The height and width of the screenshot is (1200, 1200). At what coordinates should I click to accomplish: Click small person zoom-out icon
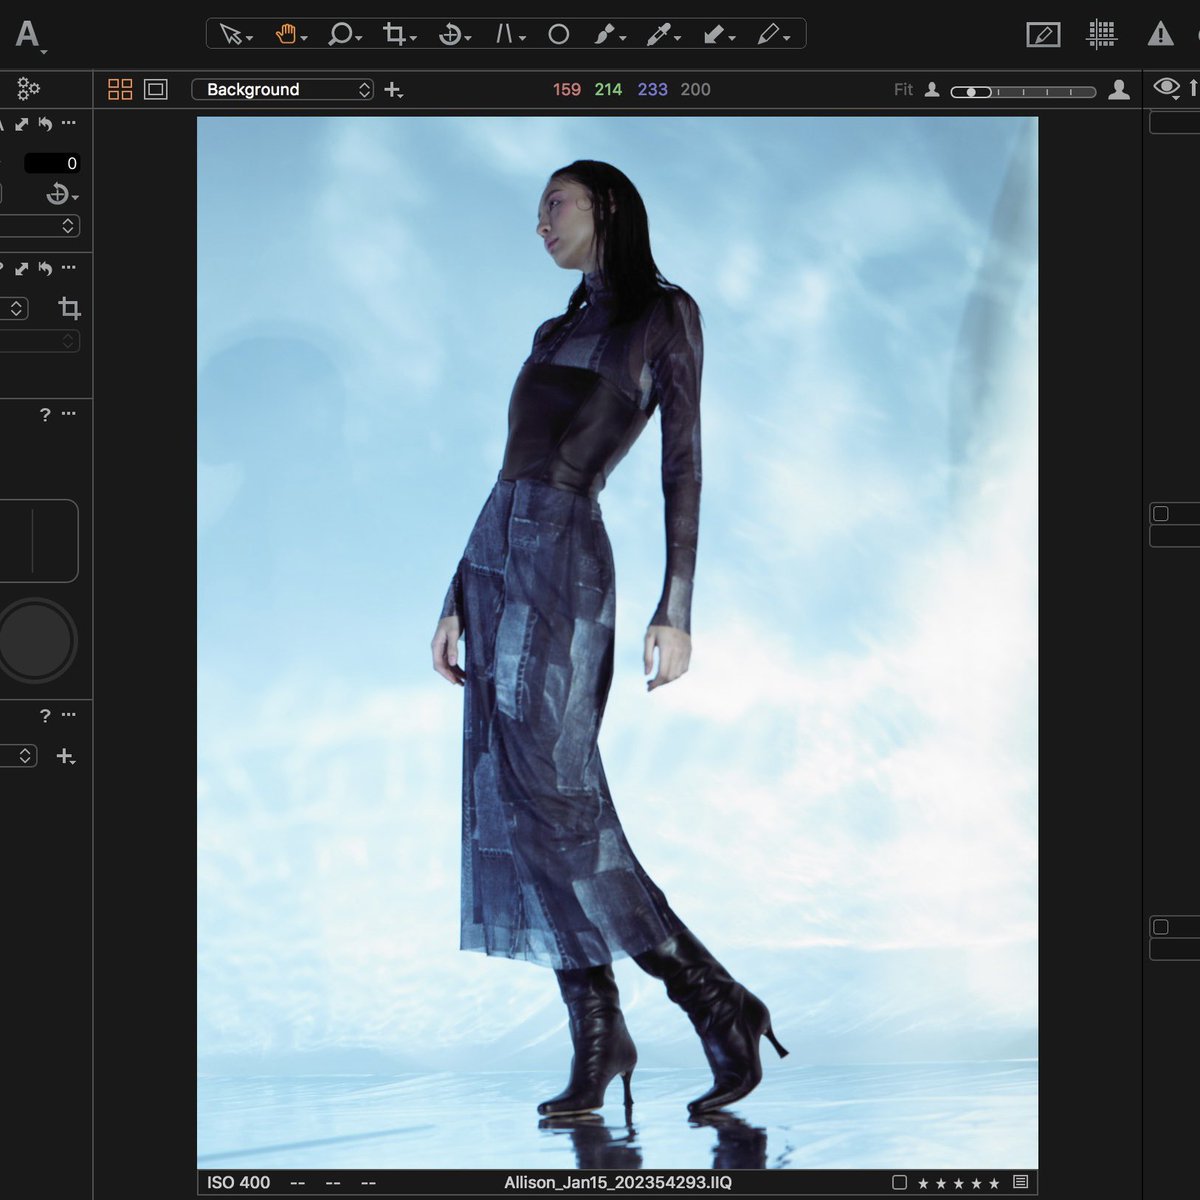click(932, 90)
